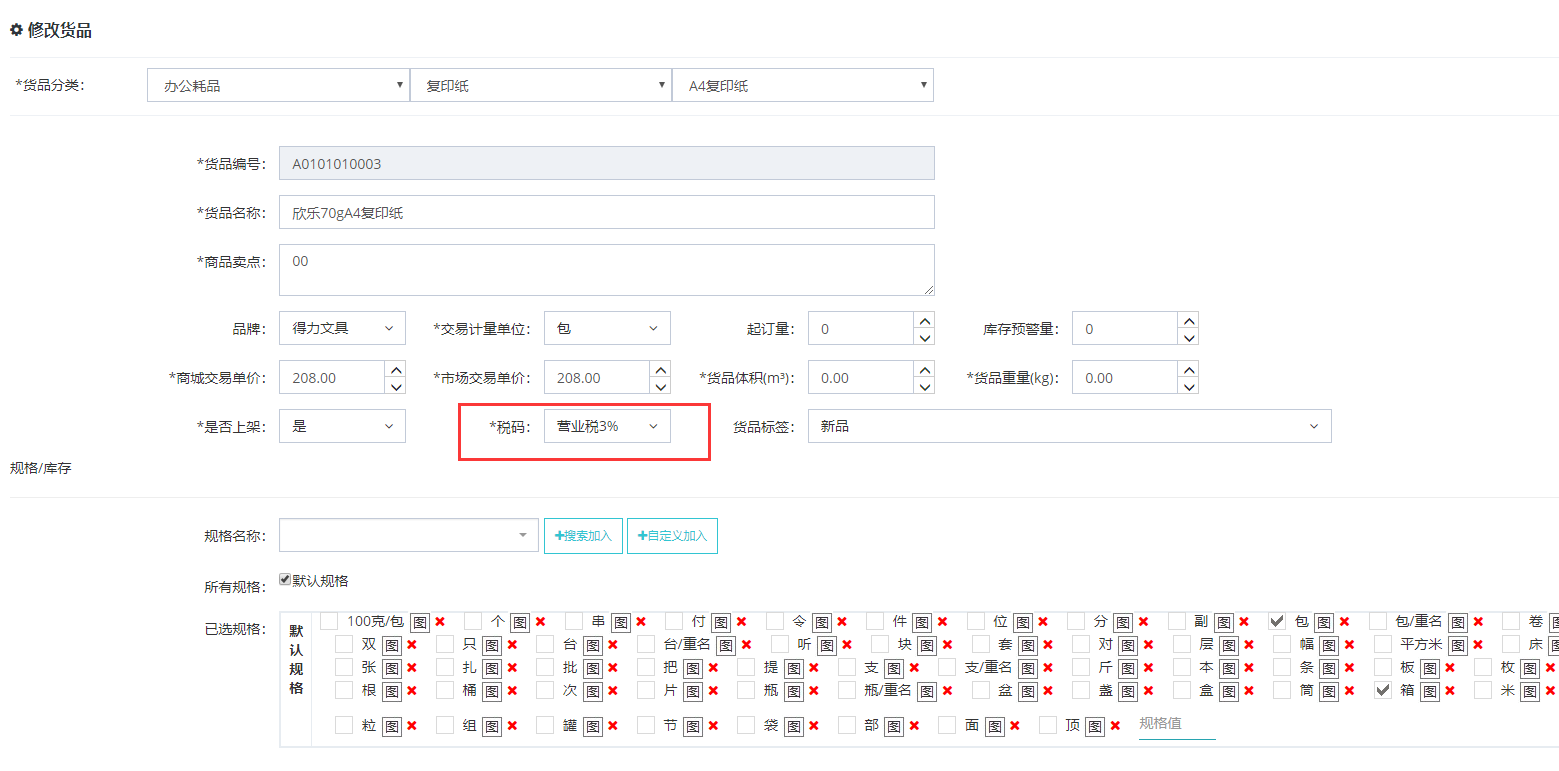Click the 自定义加入 button
This screenshot has height=771, width=1559.
(x=672, y=536)
